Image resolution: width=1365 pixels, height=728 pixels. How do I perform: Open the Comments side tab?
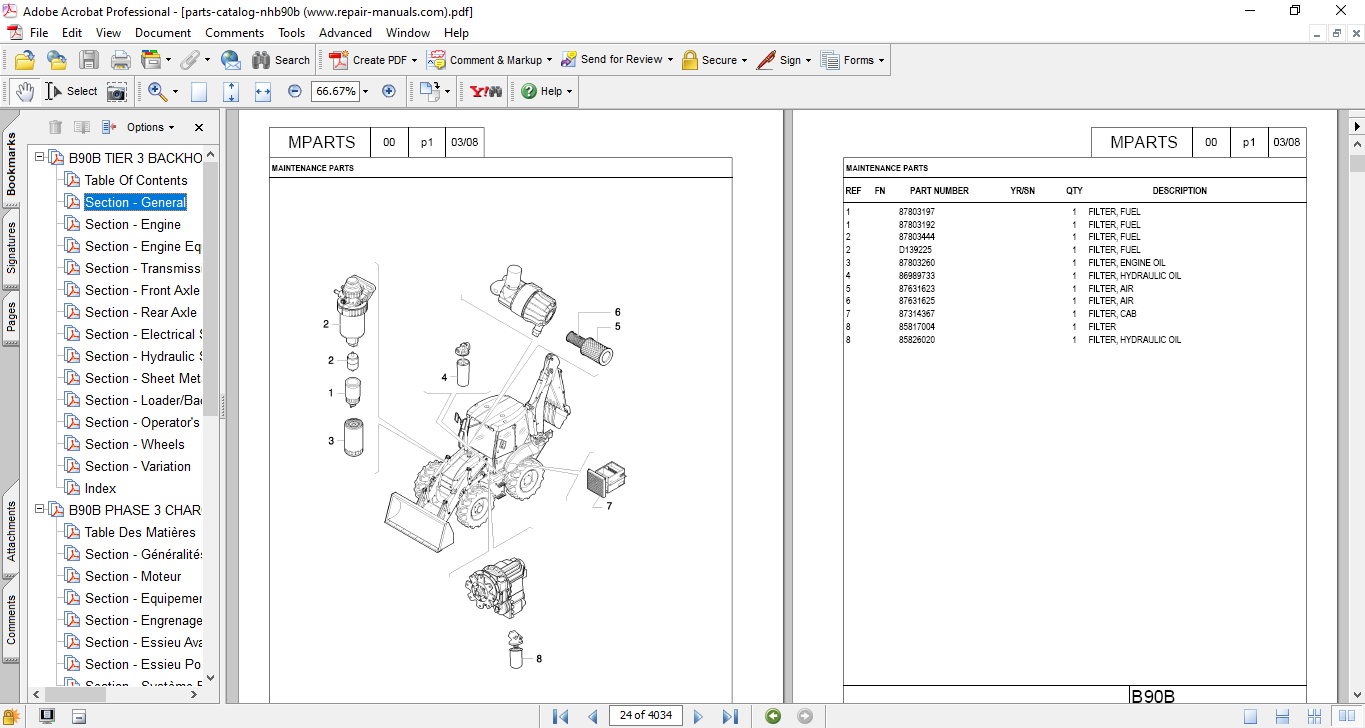[x=11, y=619]
